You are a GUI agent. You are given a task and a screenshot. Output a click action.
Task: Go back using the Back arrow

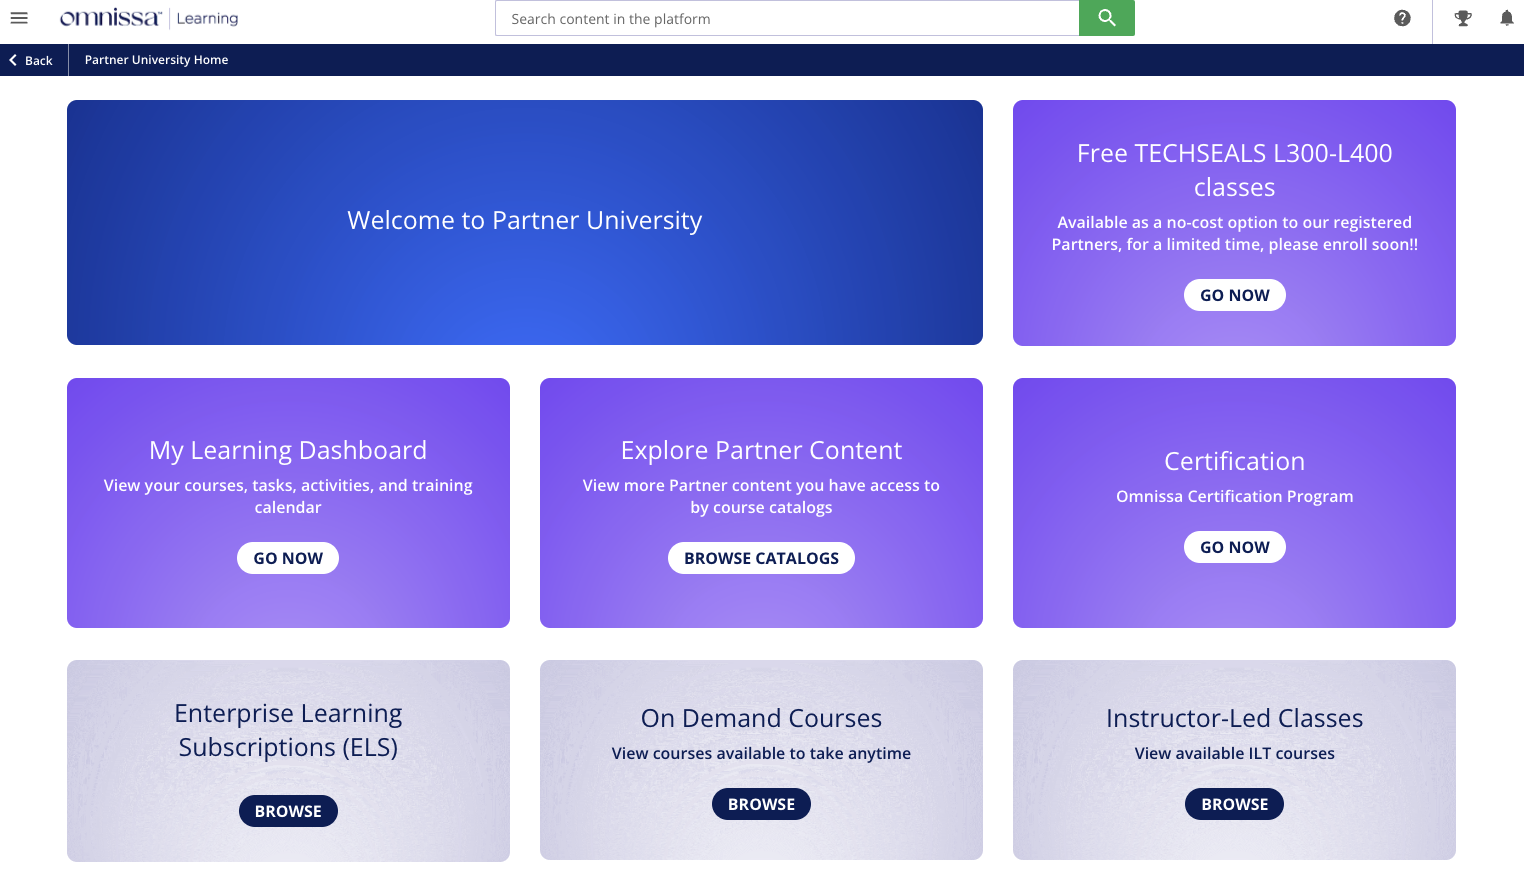[31, 60]
